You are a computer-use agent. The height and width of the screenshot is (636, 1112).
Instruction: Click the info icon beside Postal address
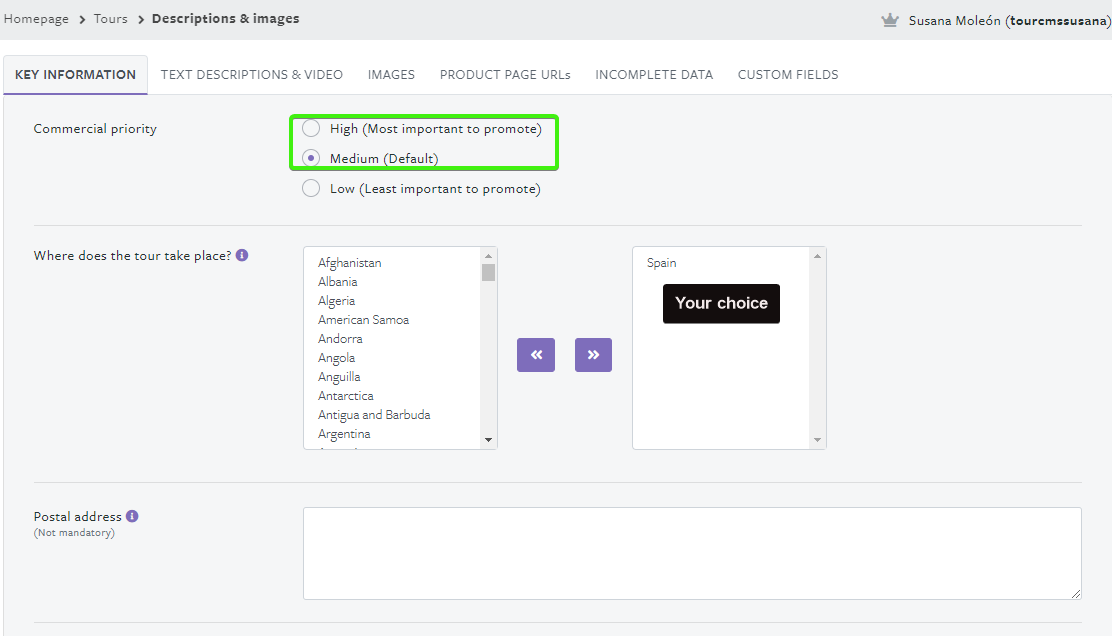click(133, 516)
